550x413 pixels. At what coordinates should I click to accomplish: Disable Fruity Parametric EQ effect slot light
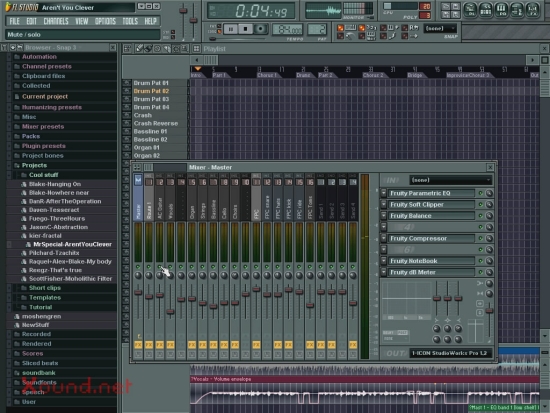click(x=481, y=193)
